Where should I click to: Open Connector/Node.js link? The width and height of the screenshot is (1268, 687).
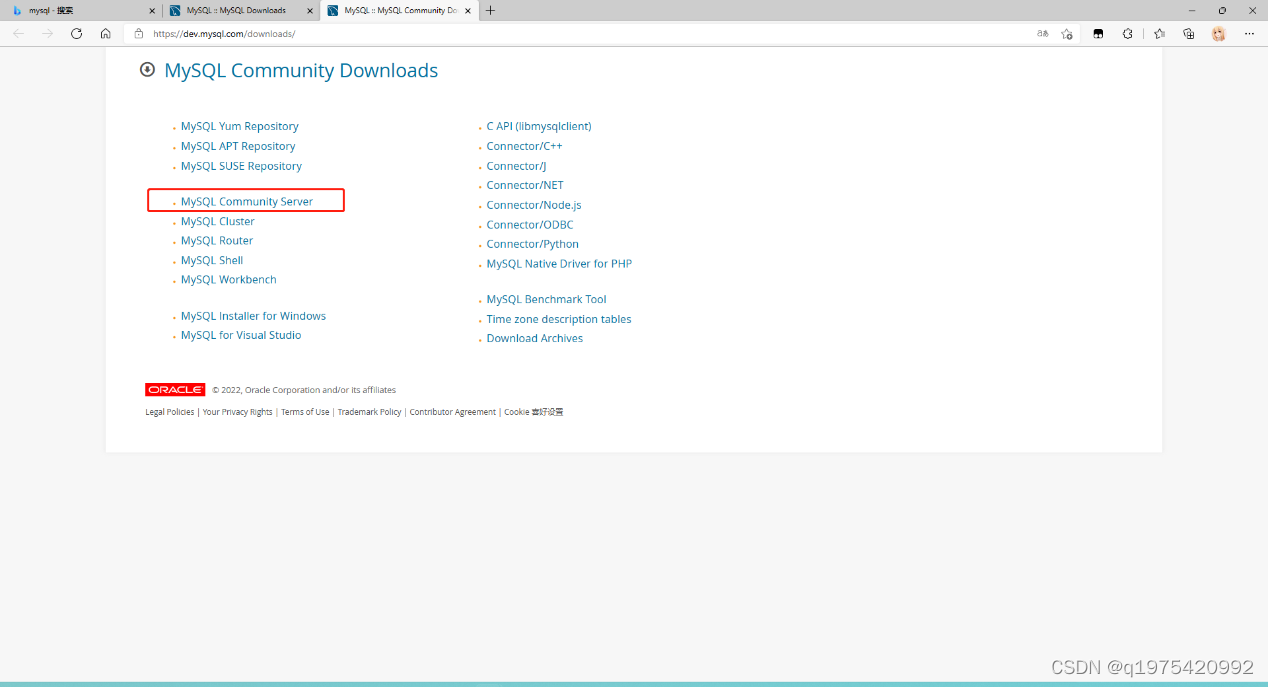coord(534,205)
